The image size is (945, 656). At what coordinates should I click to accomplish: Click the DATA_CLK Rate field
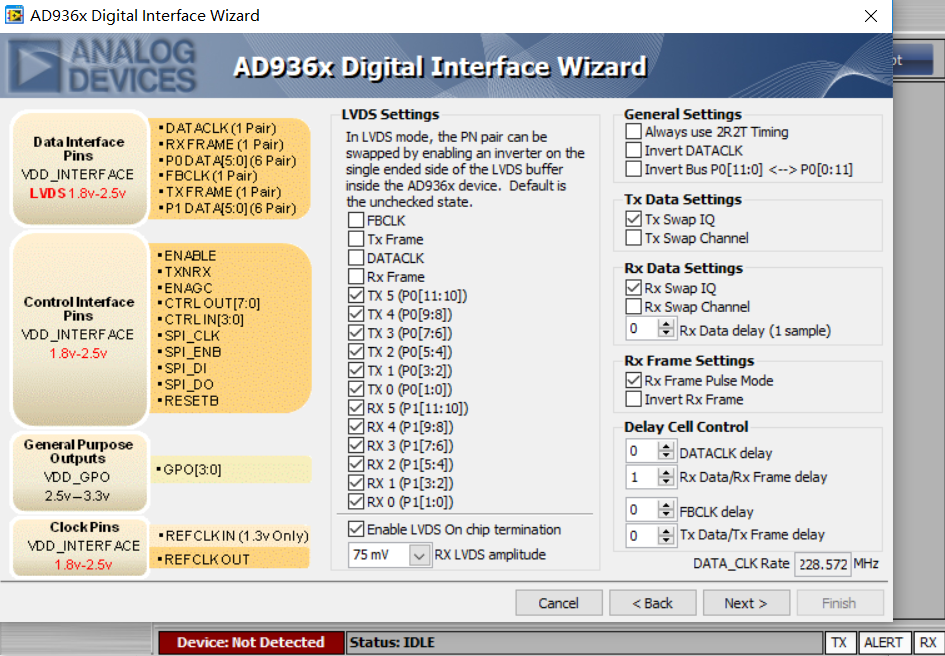[823, 565]
